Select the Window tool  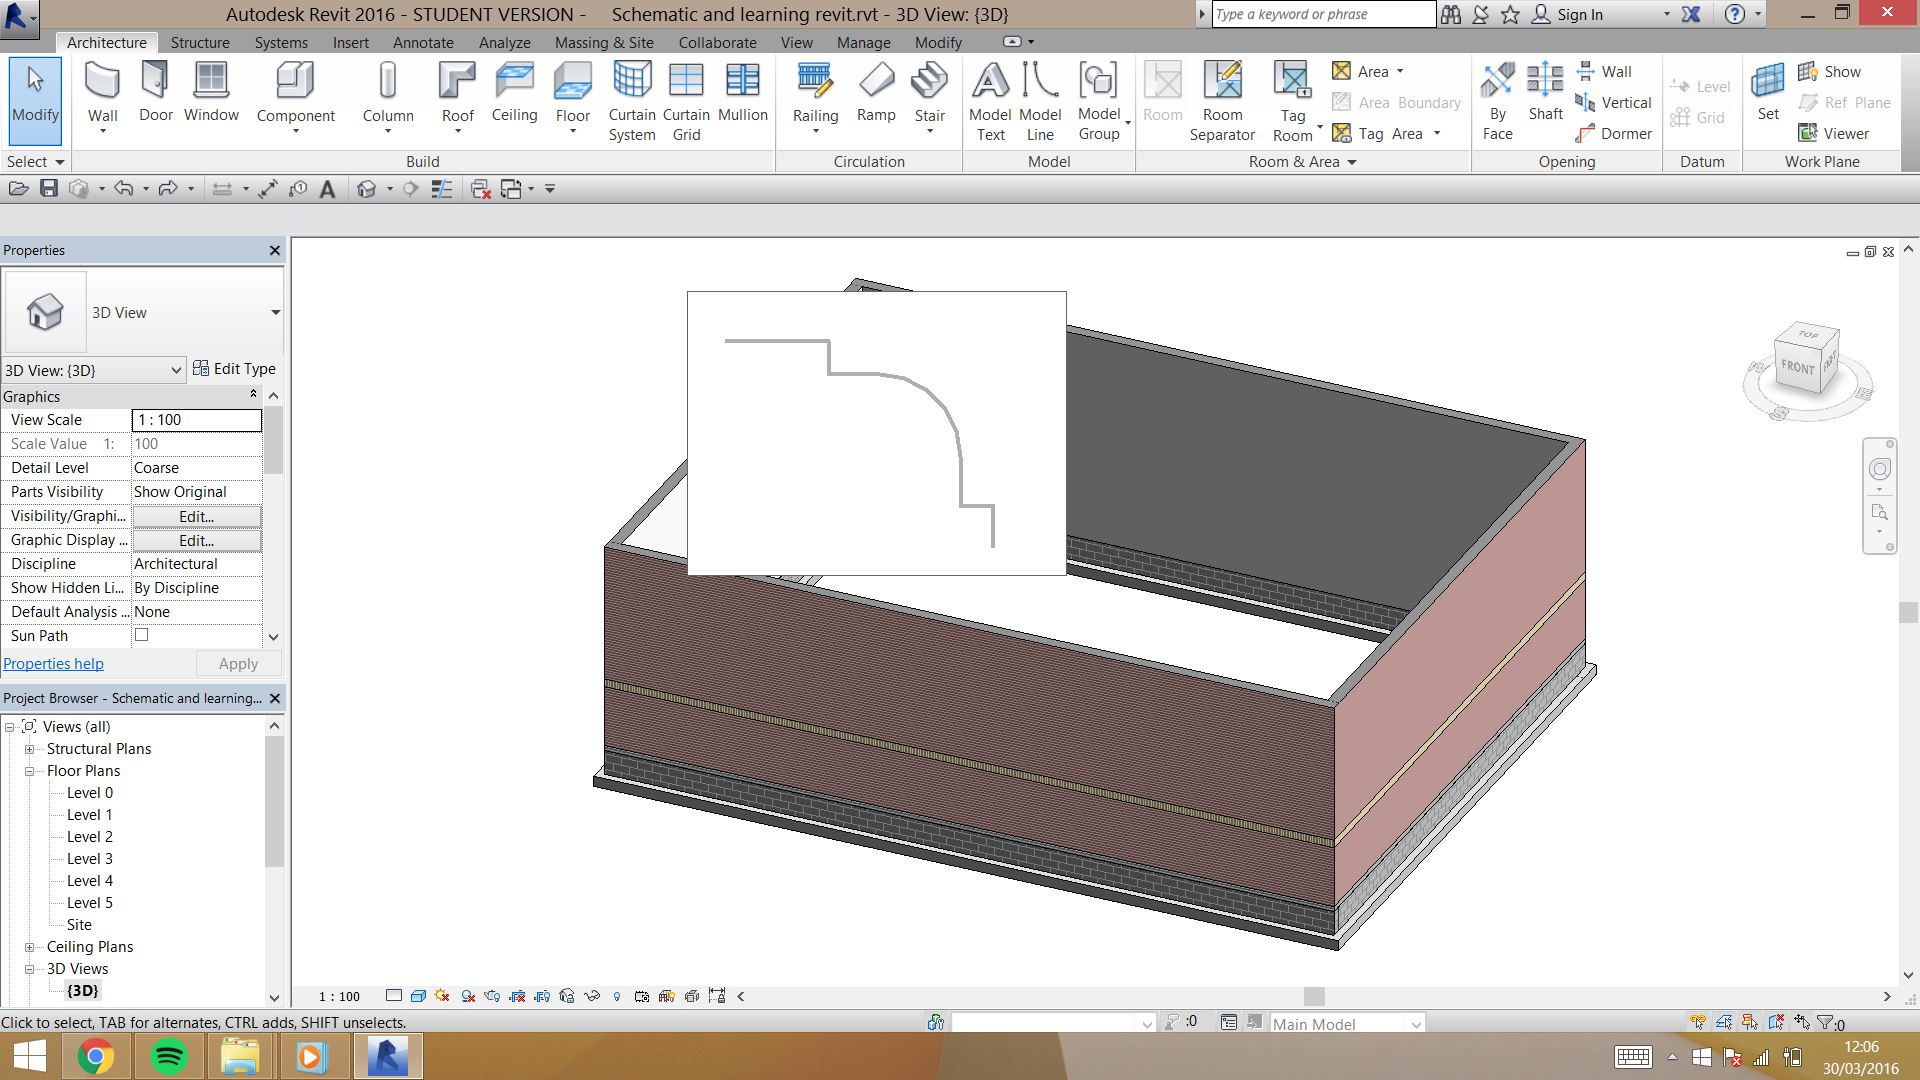pyautogui.click(x=211, y=90)
